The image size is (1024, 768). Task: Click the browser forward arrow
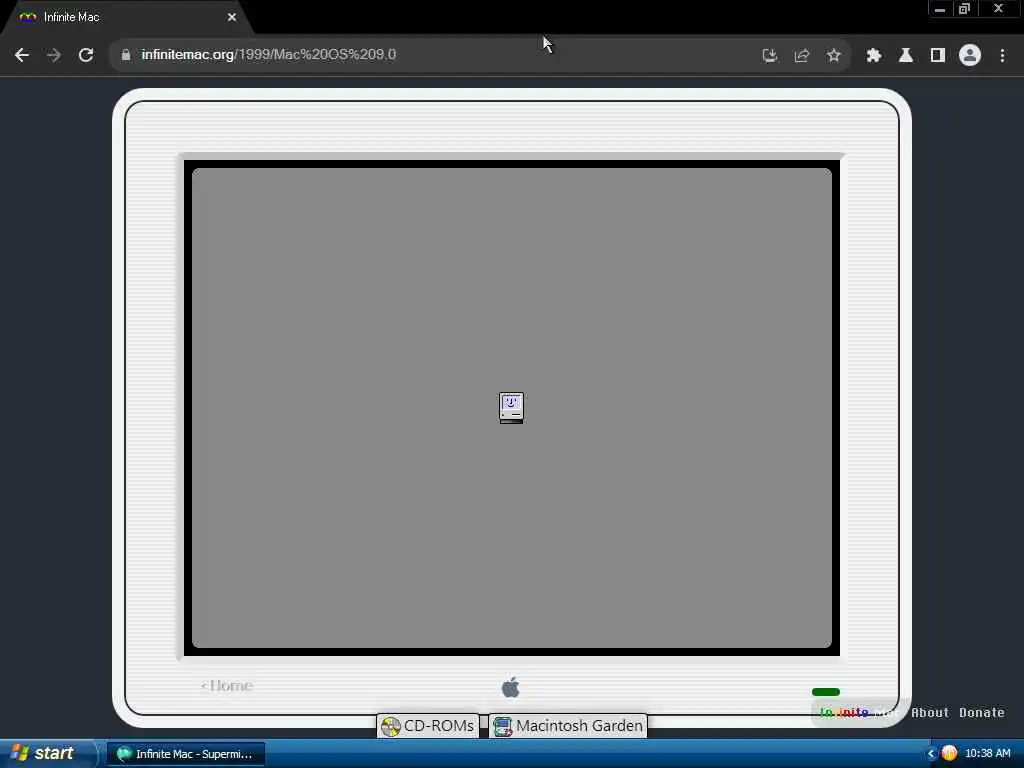[x=54, y=55]
